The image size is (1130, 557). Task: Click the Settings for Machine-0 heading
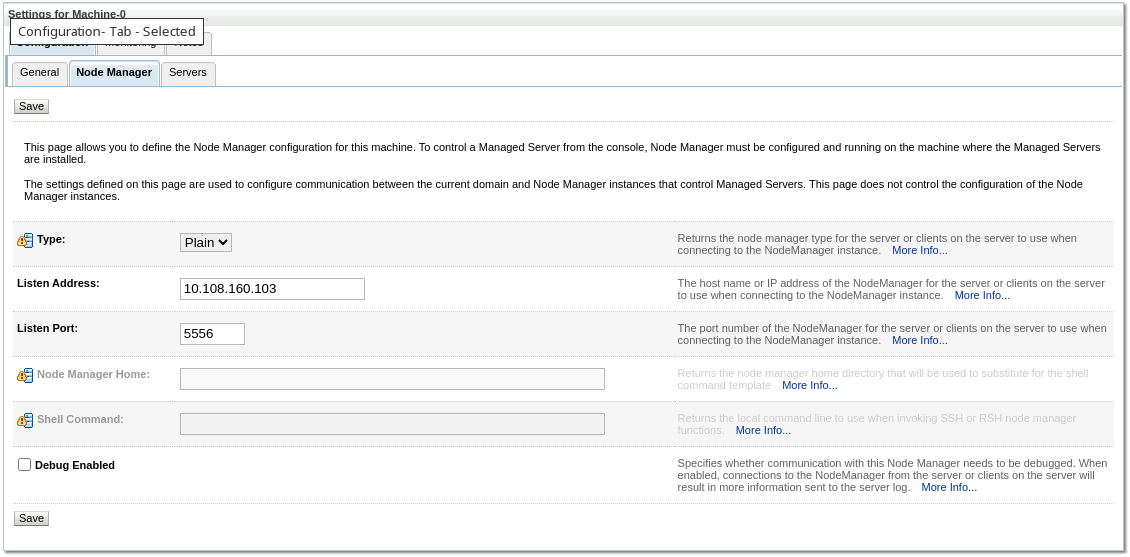click(x=67, y=14)
